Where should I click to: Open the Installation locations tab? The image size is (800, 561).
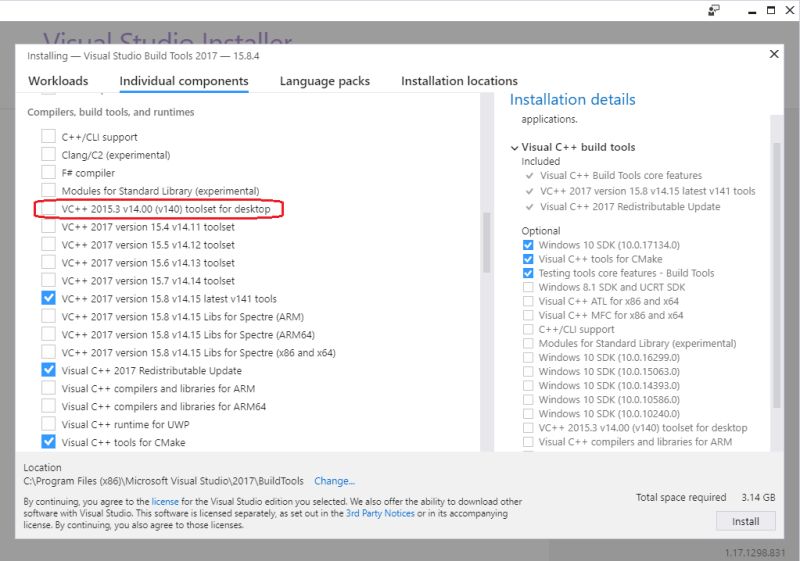tap(459, 81)
